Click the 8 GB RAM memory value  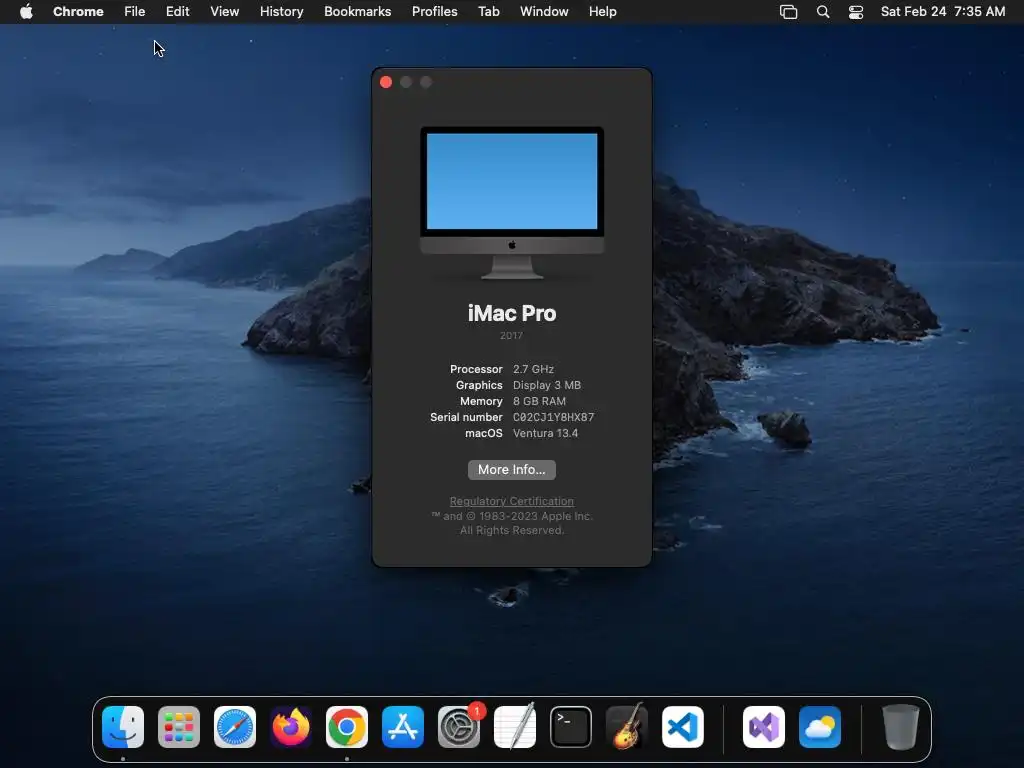539,401
